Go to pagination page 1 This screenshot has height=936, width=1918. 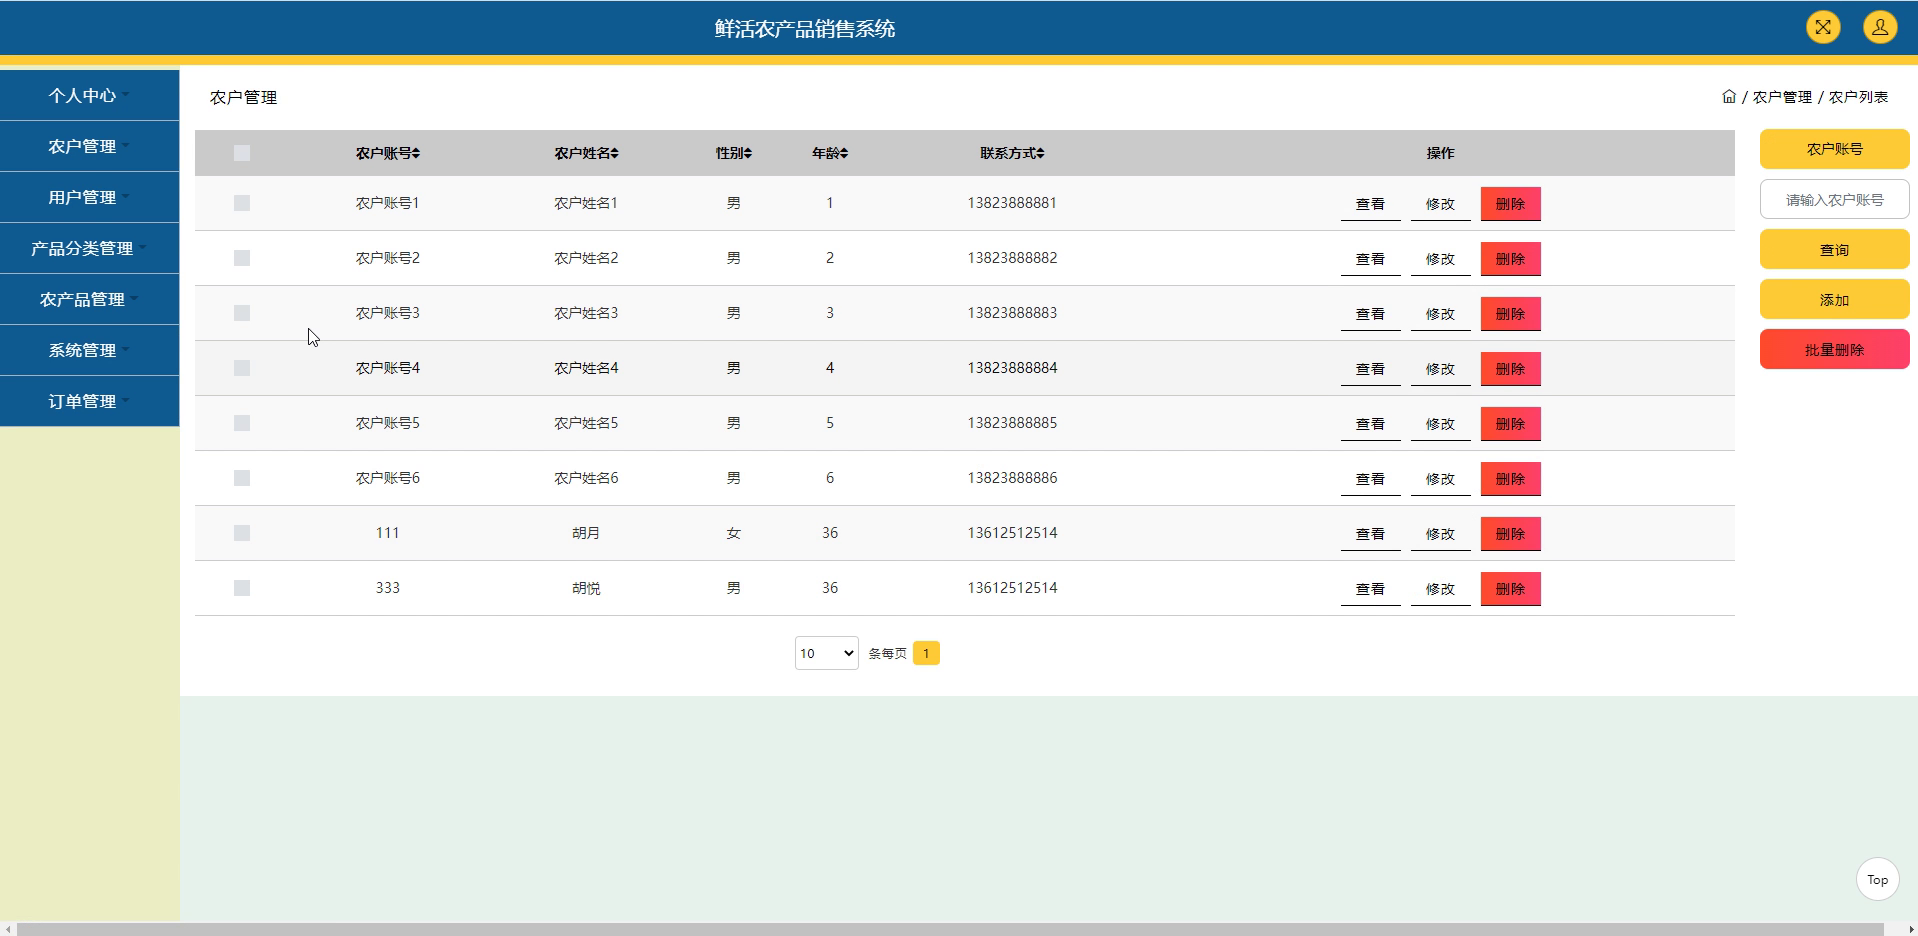tap(926, 653)
